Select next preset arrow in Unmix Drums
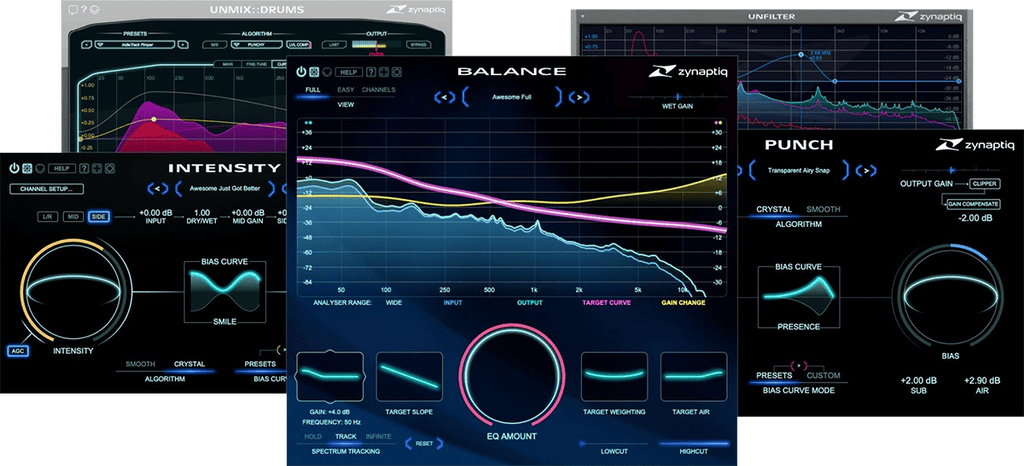 pos(183,44)
